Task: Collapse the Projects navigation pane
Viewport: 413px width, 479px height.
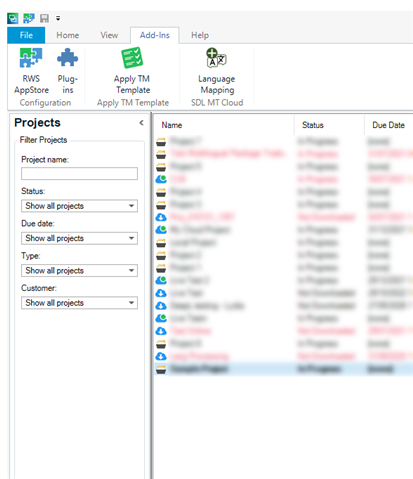Action: (x=141, y=123)
